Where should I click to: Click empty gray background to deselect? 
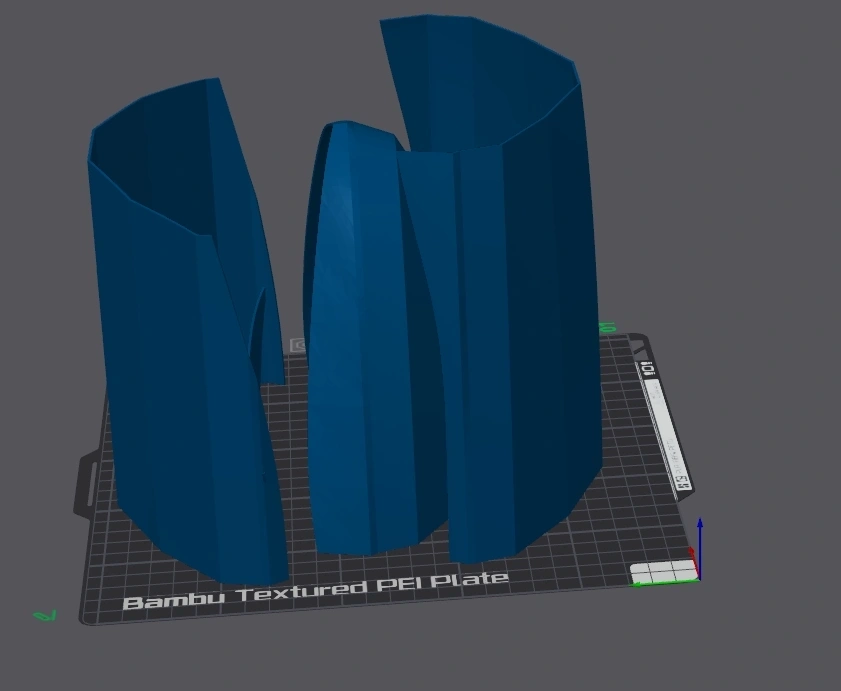pyautogui.click(x=740, y=200)
